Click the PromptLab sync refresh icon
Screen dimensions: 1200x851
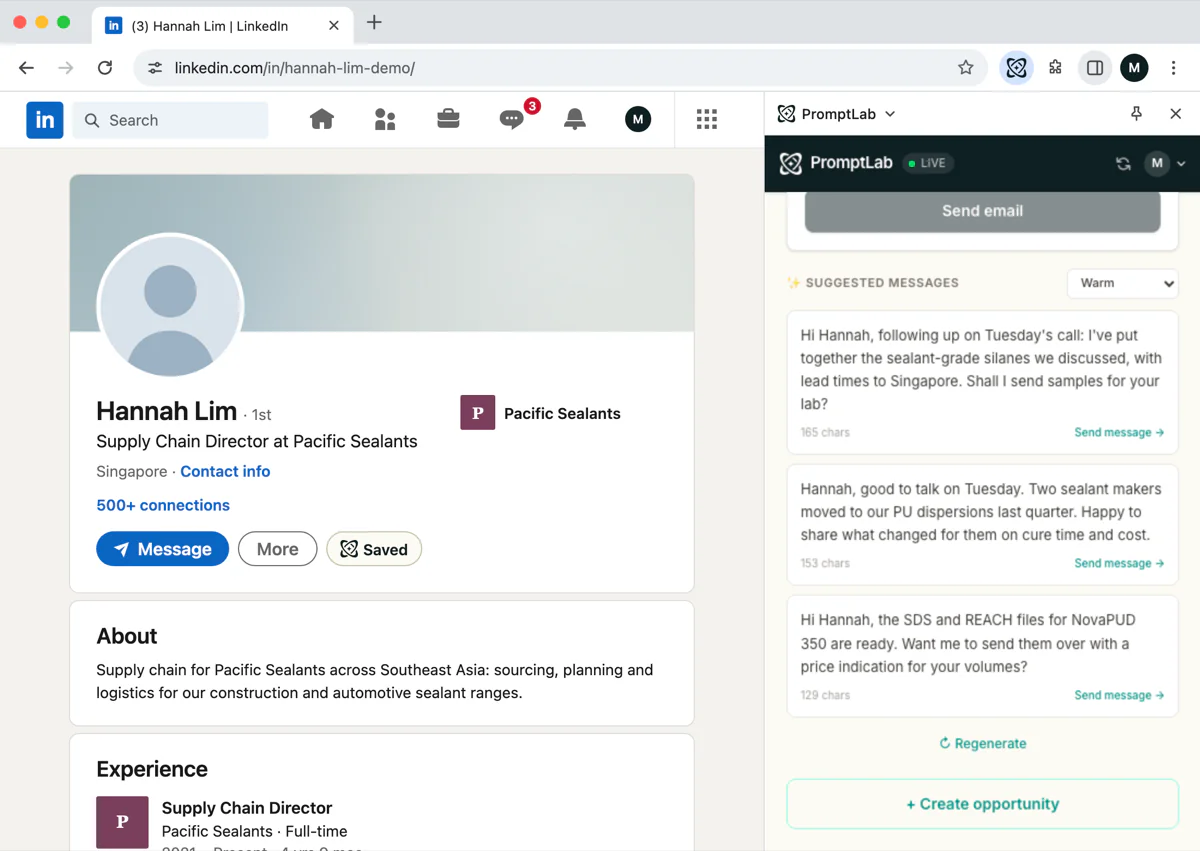click(x=1123, y=163)
